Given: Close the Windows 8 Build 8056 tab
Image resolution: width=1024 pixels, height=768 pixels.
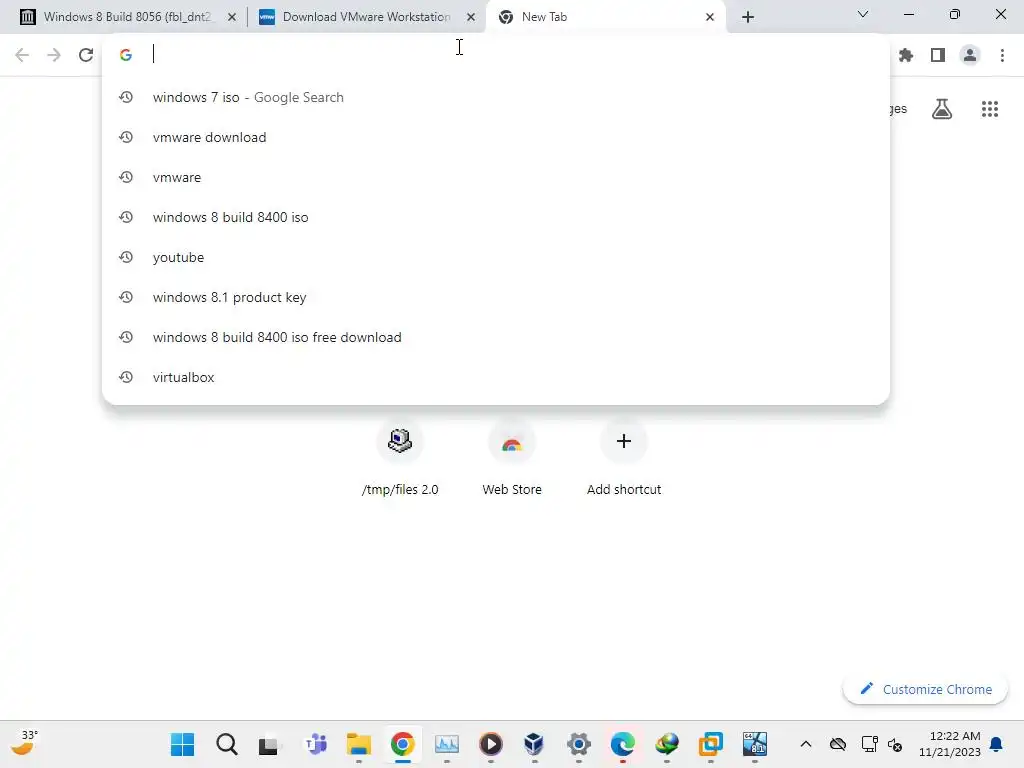Looking at the screenshot, I should point(231,17).
